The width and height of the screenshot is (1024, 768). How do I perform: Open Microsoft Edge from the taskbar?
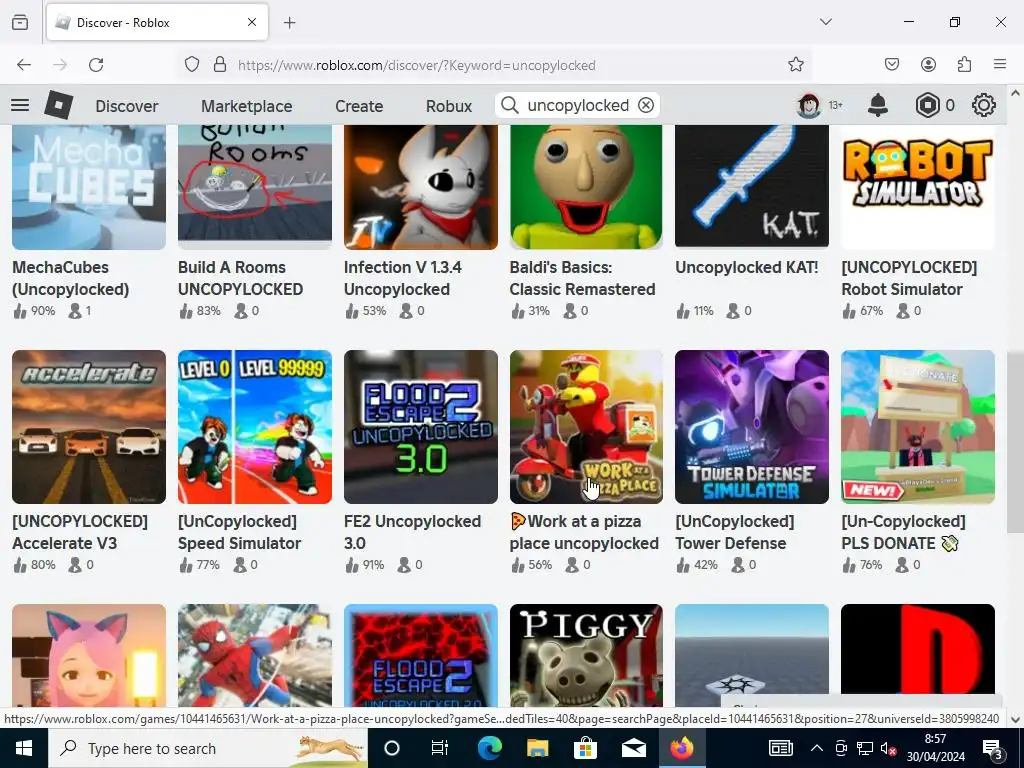[x=489, y=748]
